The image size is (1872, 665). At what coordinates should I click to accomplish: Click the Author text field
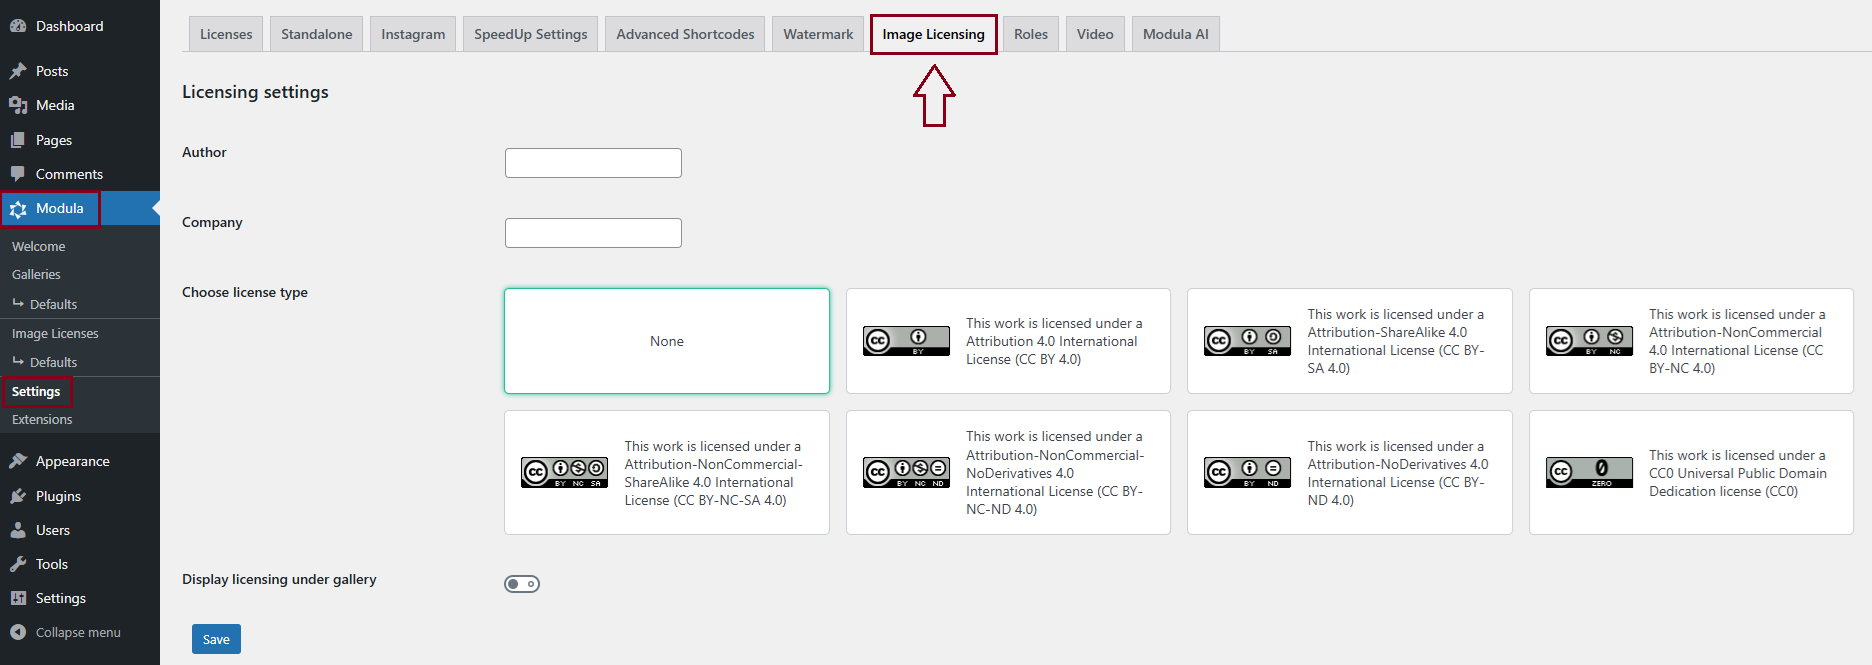click(x=593, y=163)
